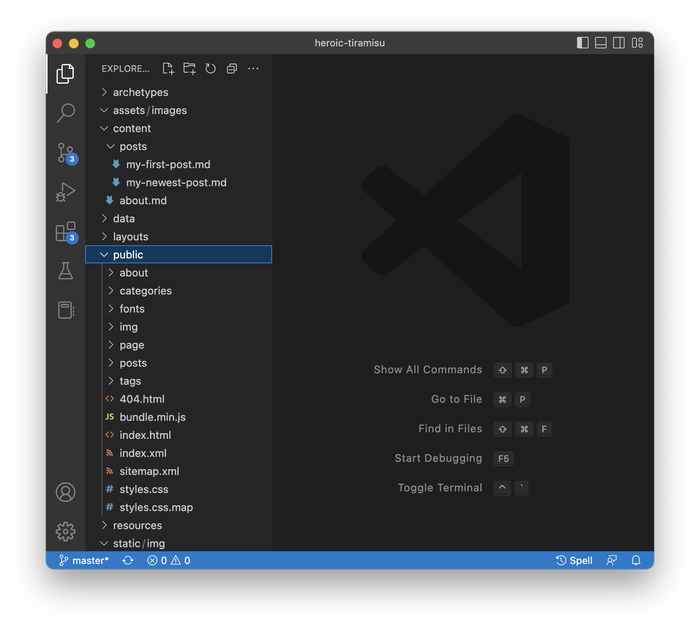This screenshot has width=700, height=630.
Task: Open about.md file
Action: tap(179, 200)
